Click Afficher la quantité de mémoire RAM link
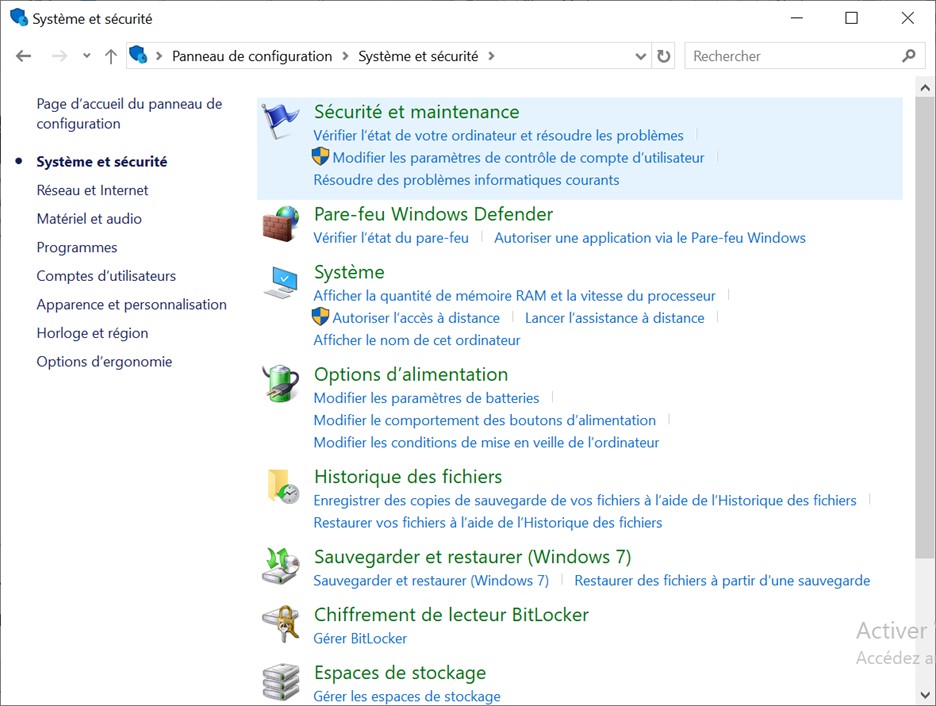 coord(514,295)
